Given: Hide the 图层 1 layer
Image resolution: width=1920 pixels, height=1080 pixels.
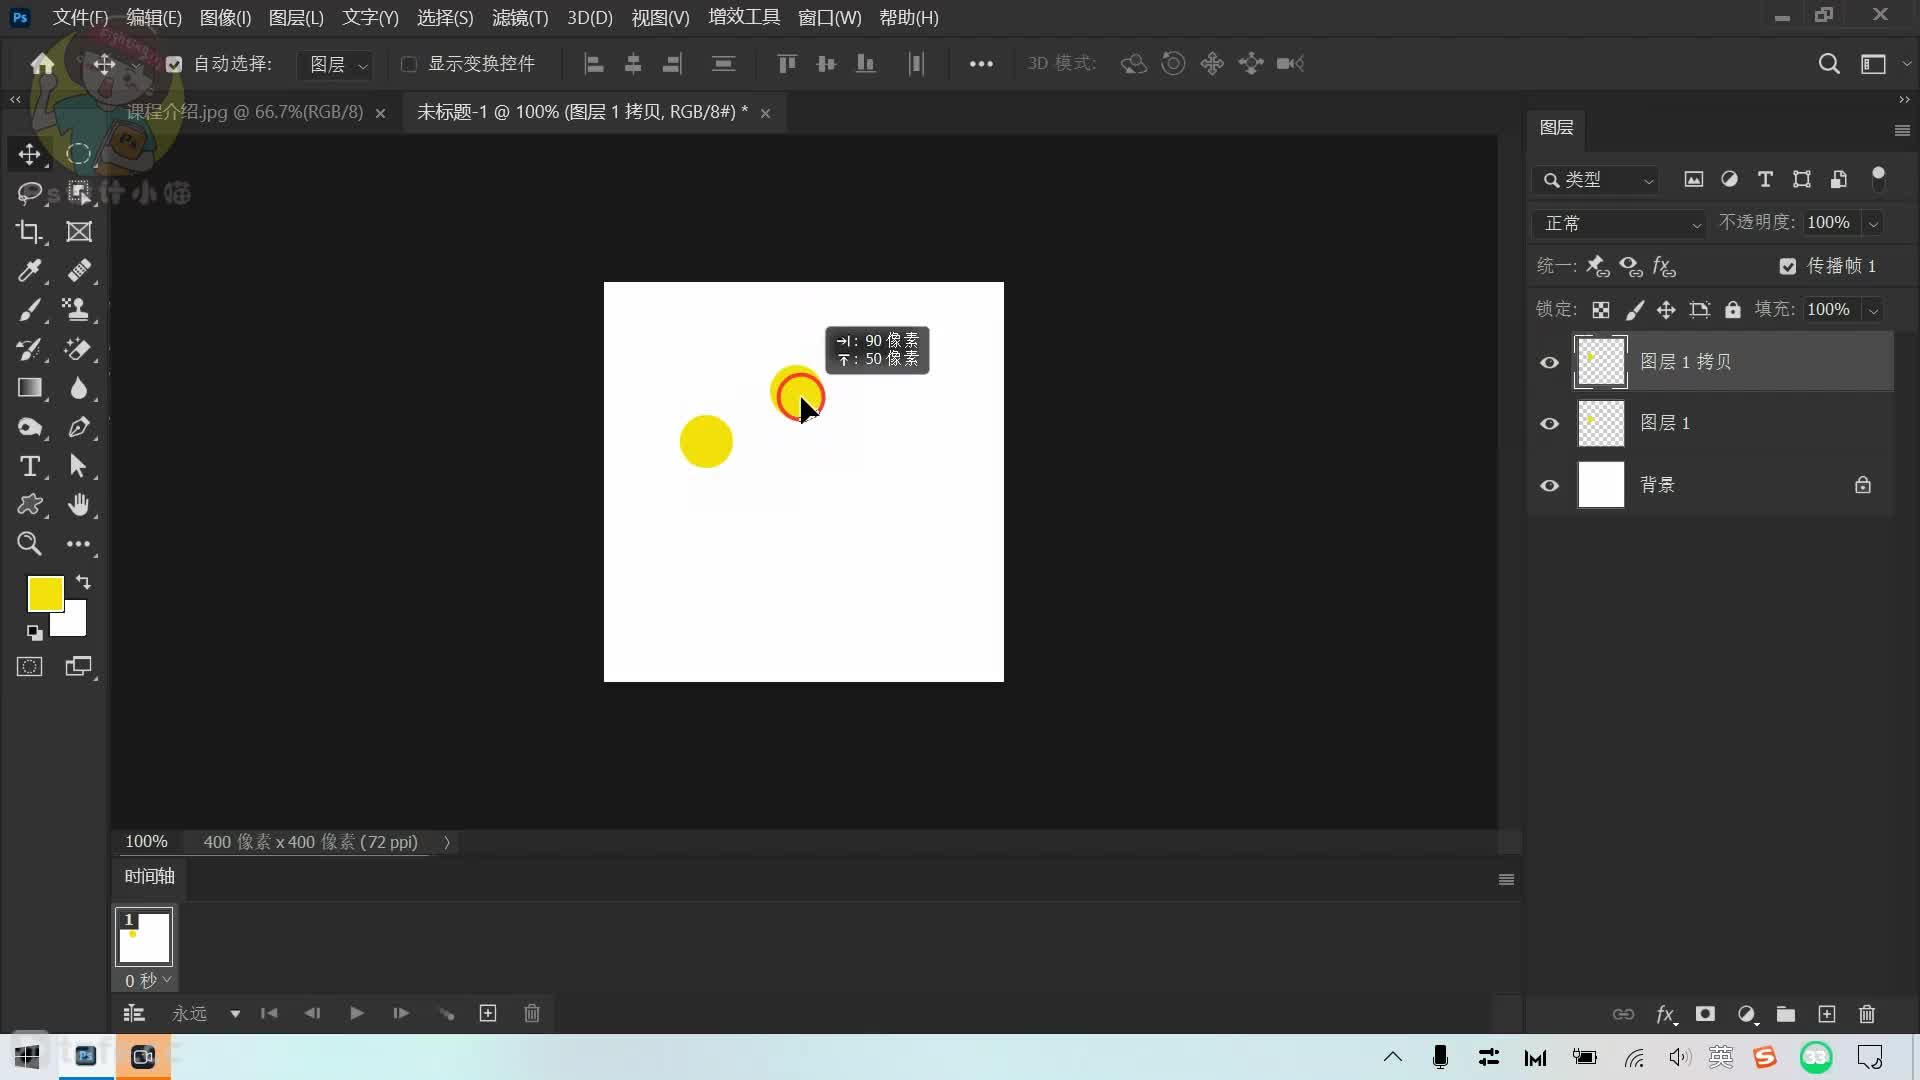Looking at the screenshot, I should point(1549,424).
